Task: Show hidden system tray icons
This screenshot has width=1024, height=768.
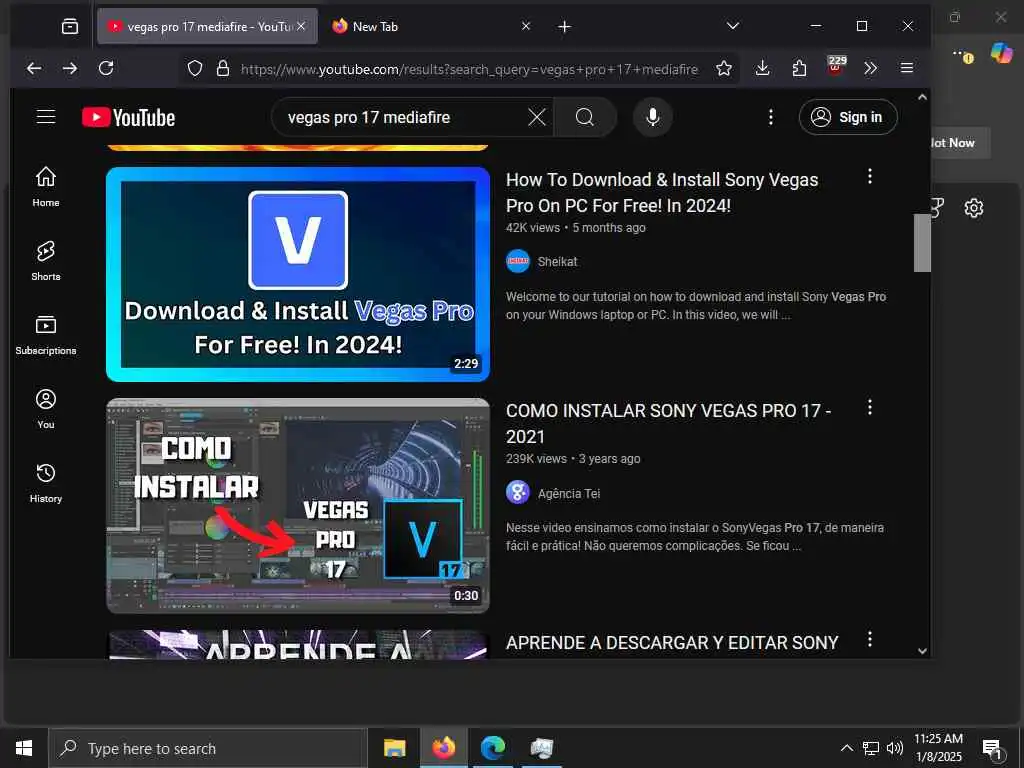Action: pos(846,748)
